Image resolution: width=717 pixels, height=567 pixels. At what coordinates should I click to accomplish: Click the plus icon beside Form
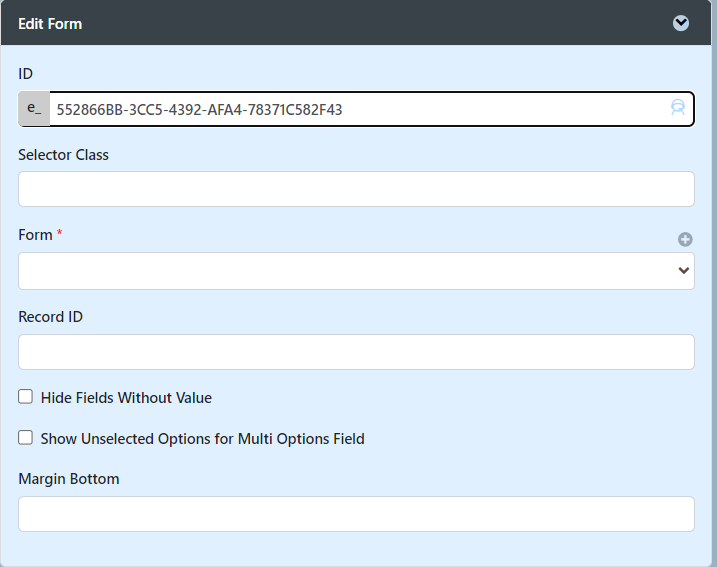(685, 239)
